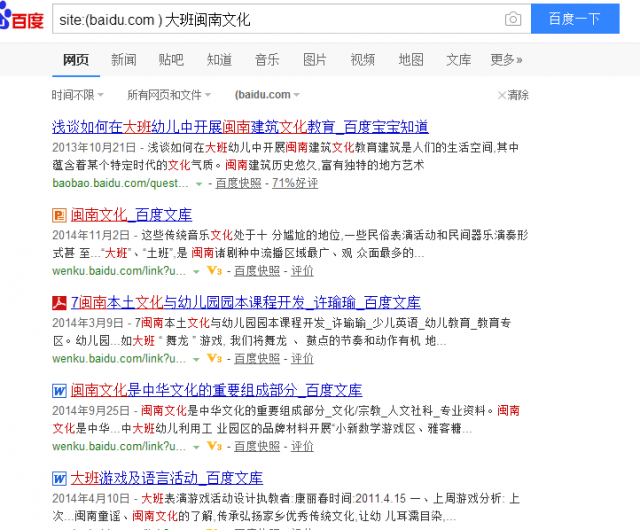Click wenku.baidu.com URL under 闽南文化_百度文库

(119, 271)
